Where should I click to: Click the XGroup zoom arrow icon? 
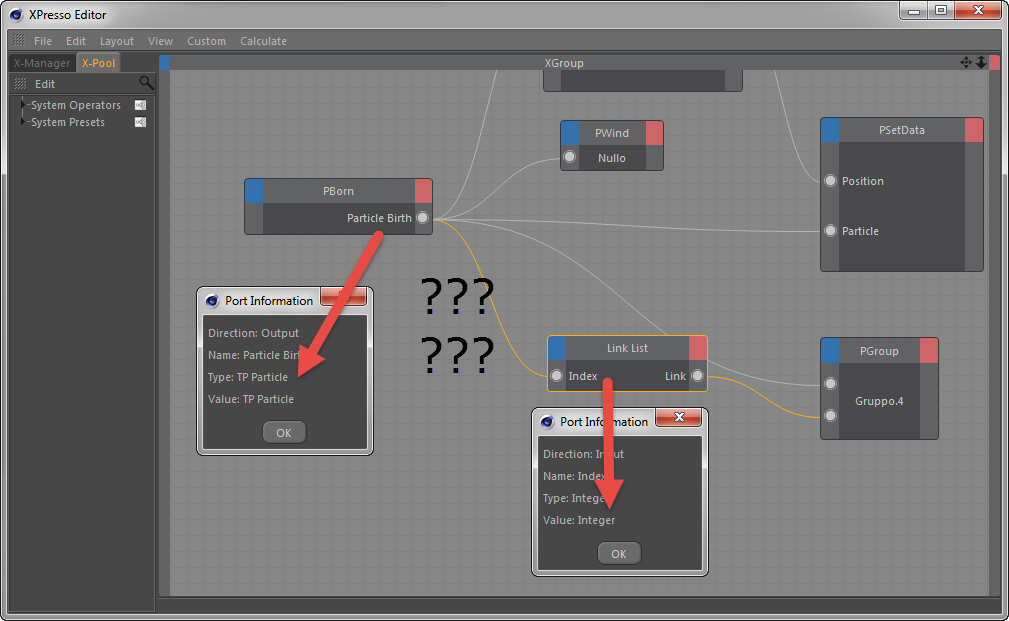click(981, 62)
